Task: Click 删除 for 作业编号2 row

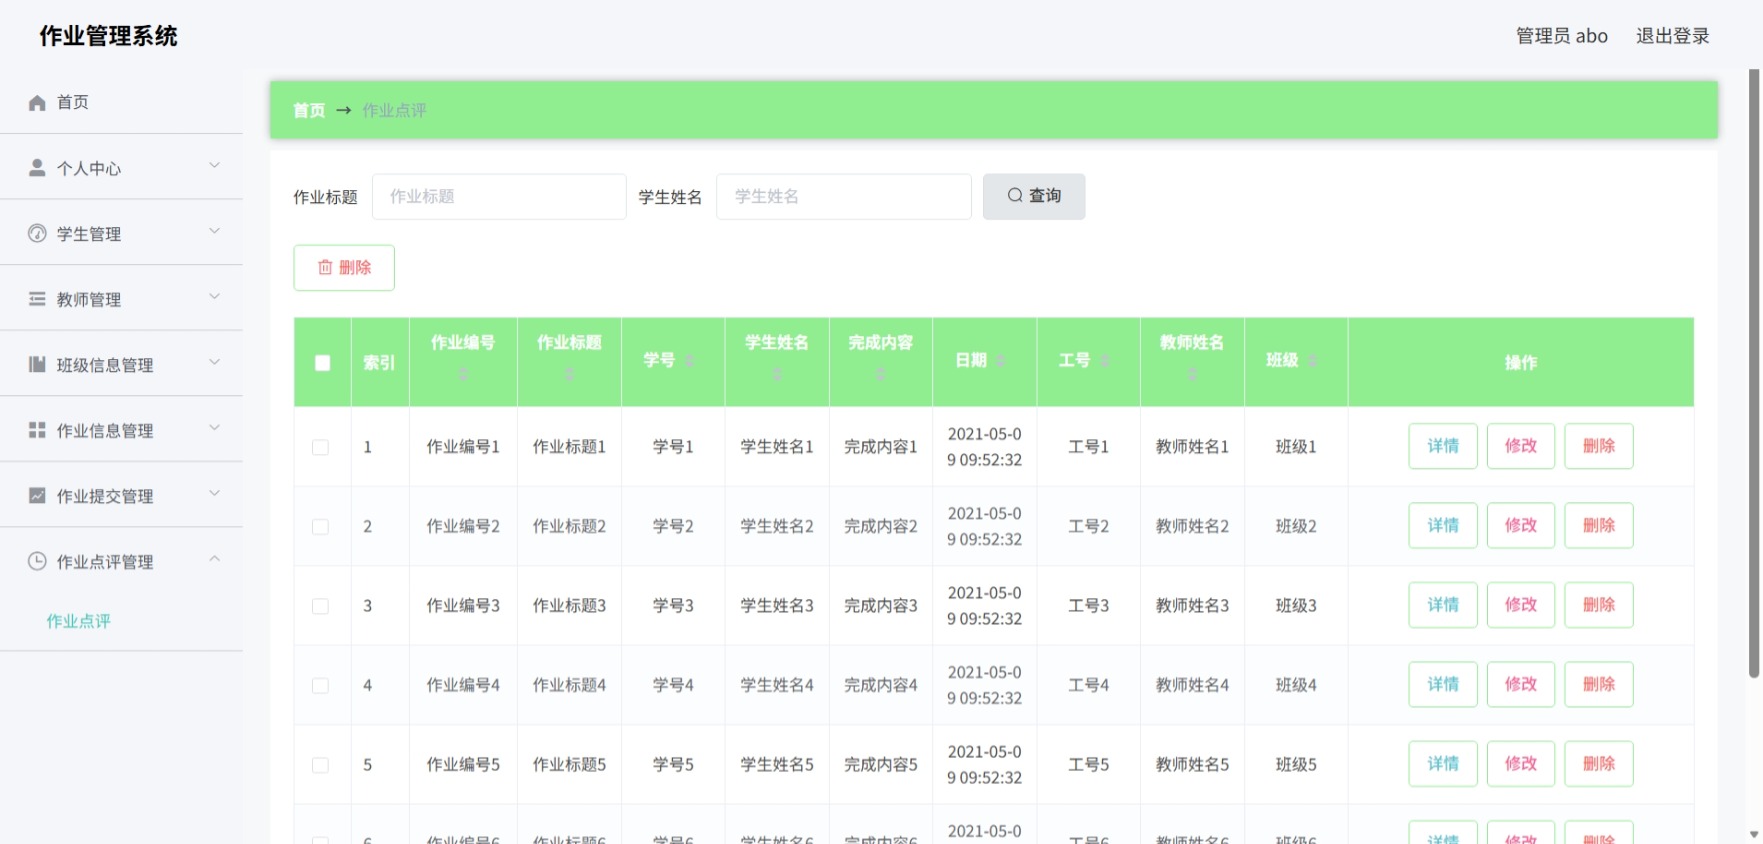Action: point(1599,525)
